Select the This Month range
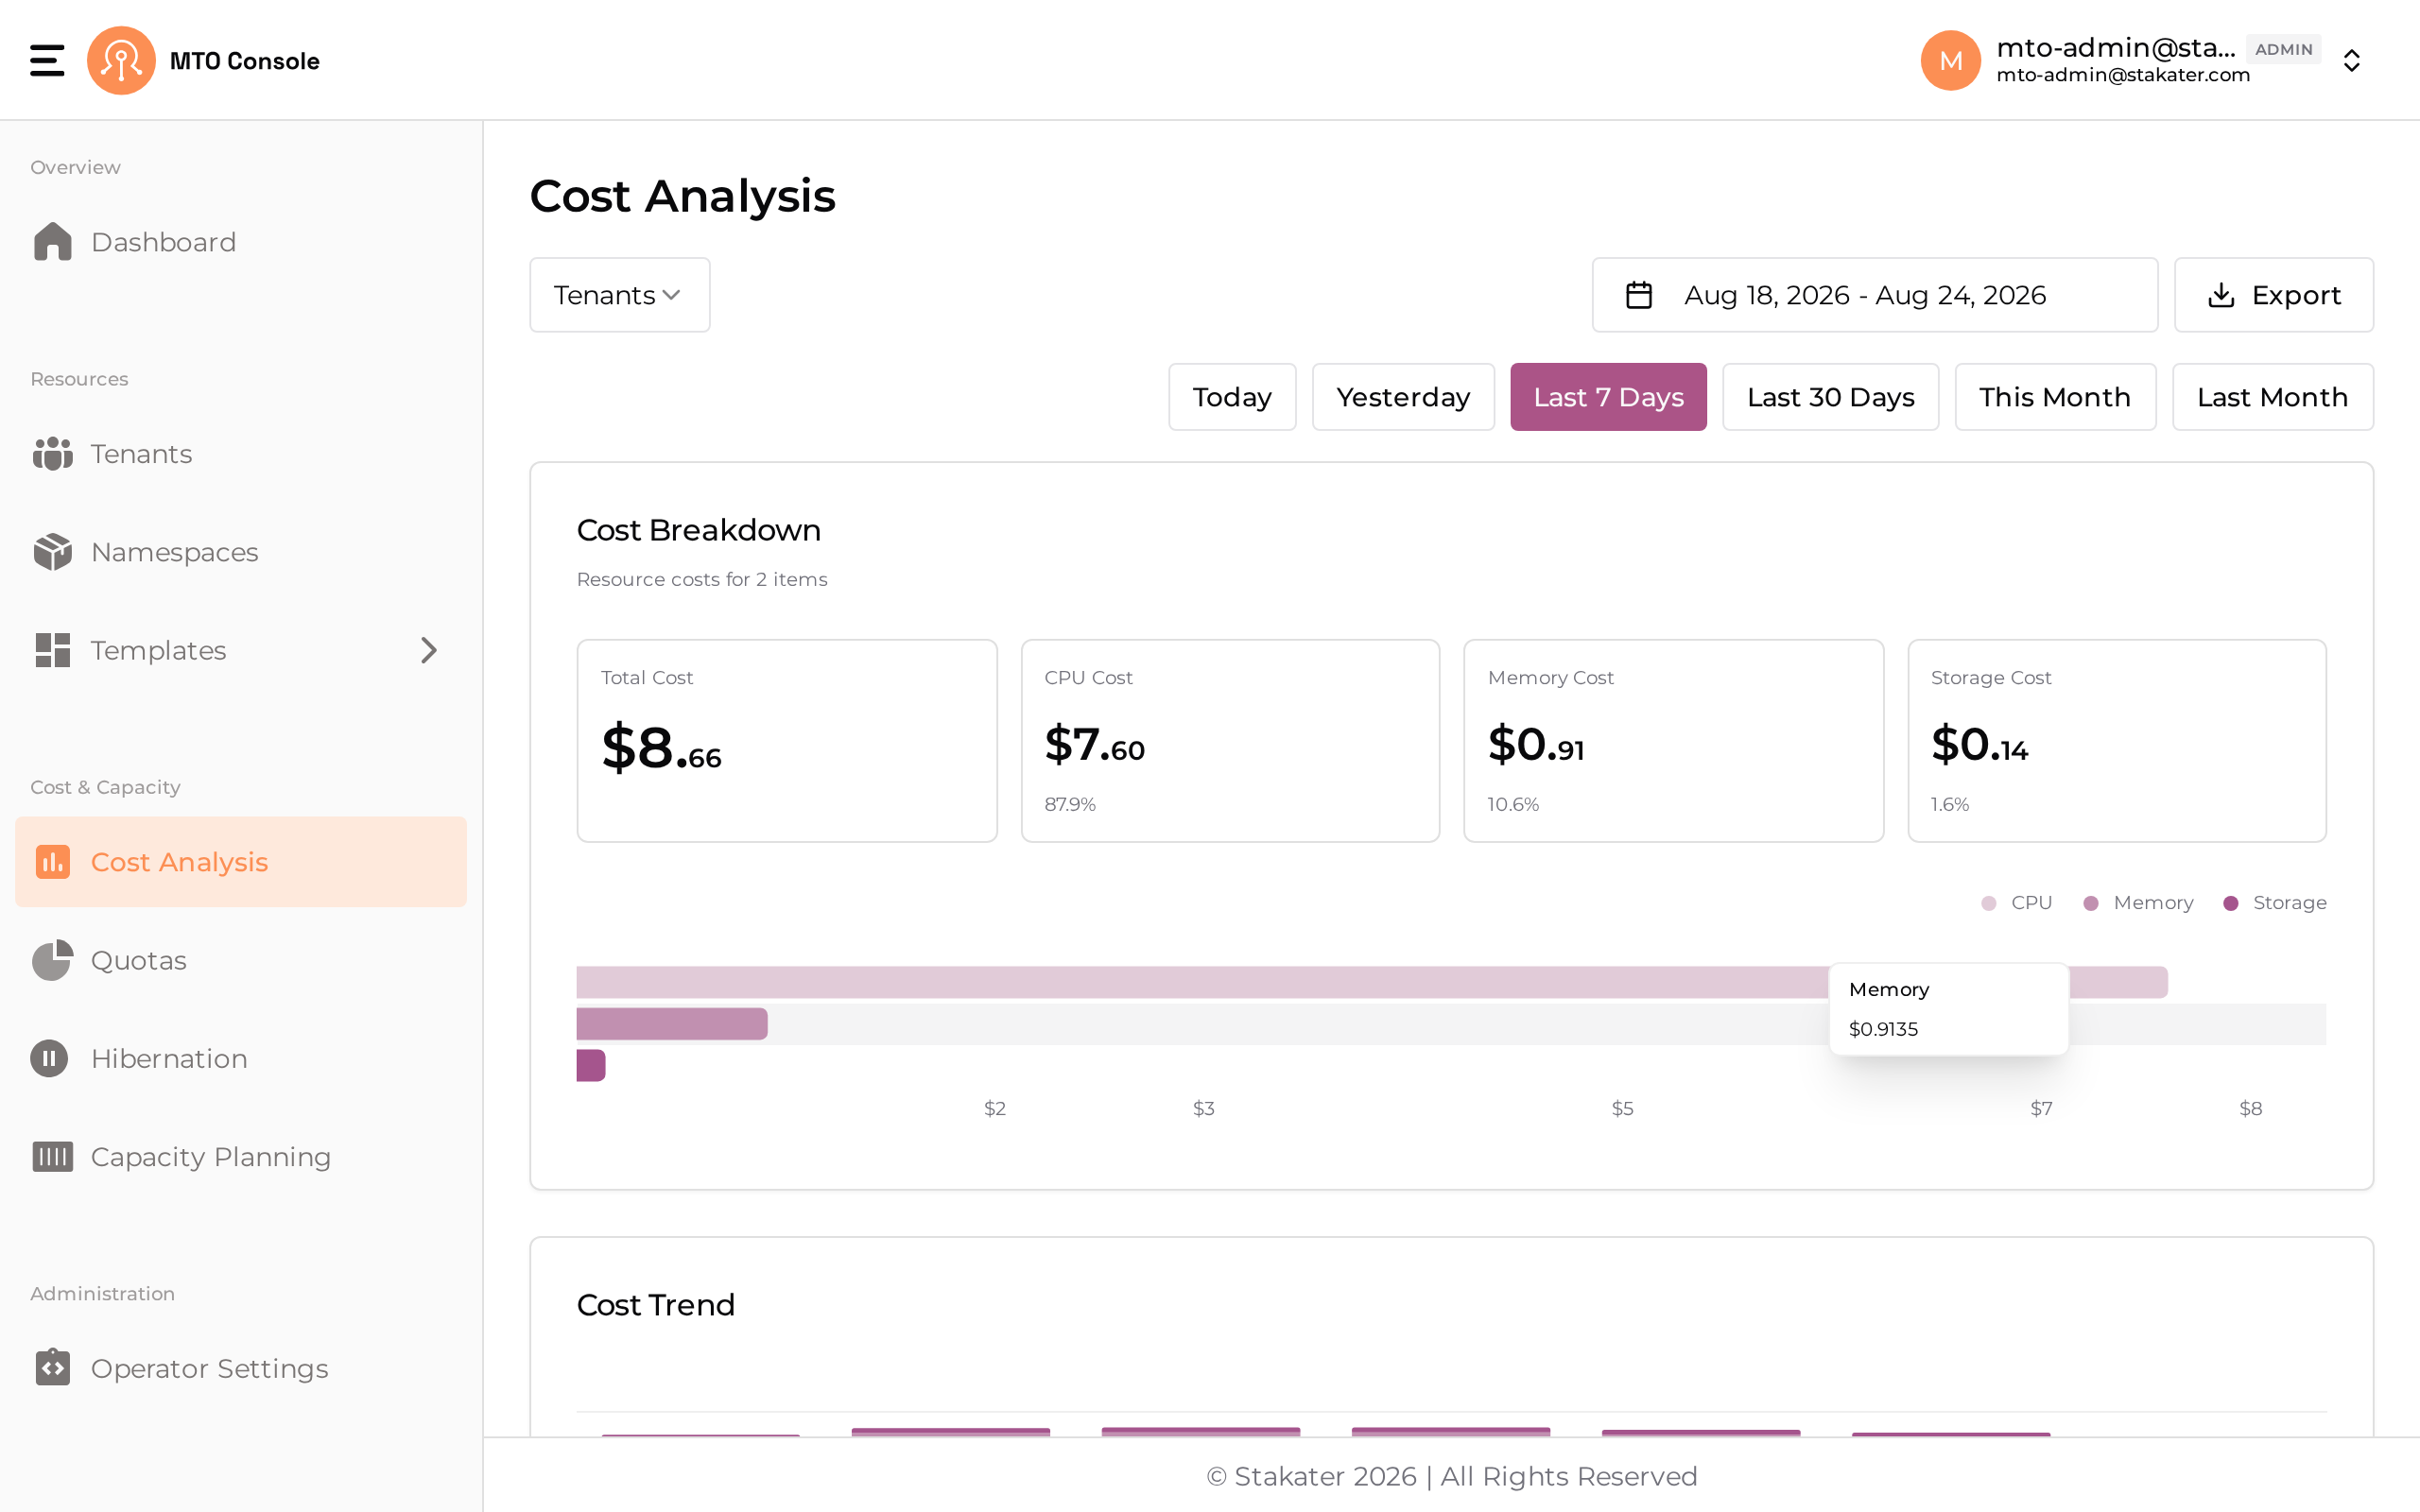 point(2055,397)
